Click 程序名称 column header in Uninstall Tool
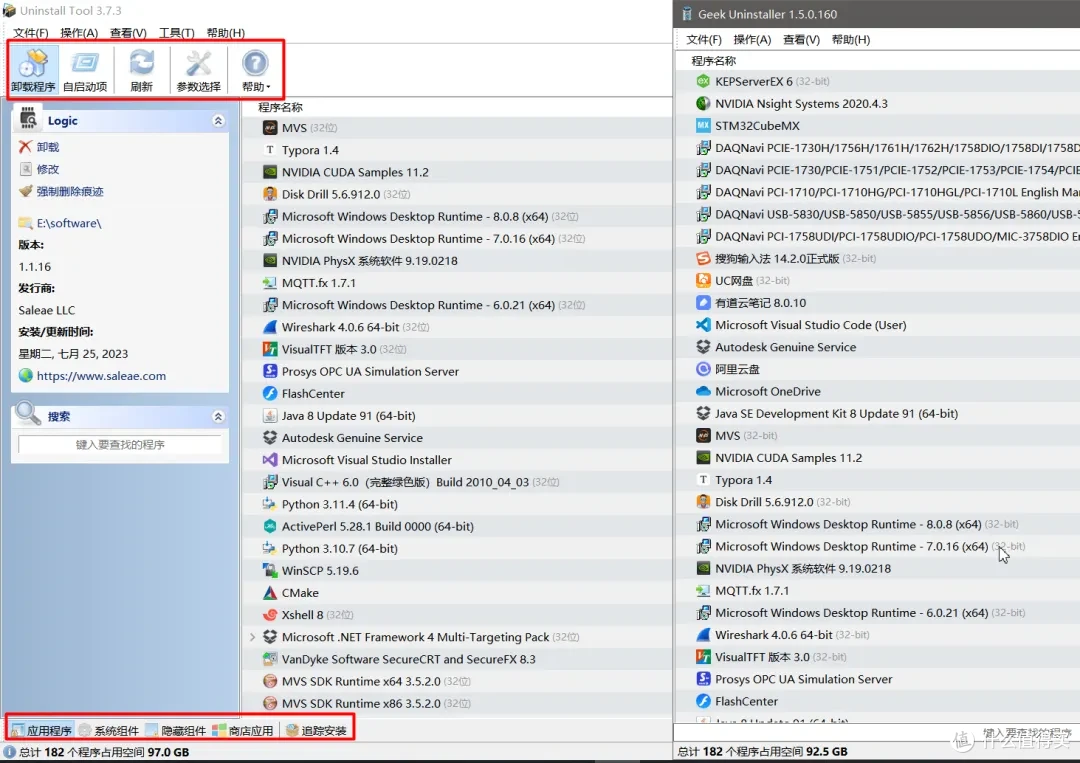1080x763 pixels. click(x=280, y=107)
